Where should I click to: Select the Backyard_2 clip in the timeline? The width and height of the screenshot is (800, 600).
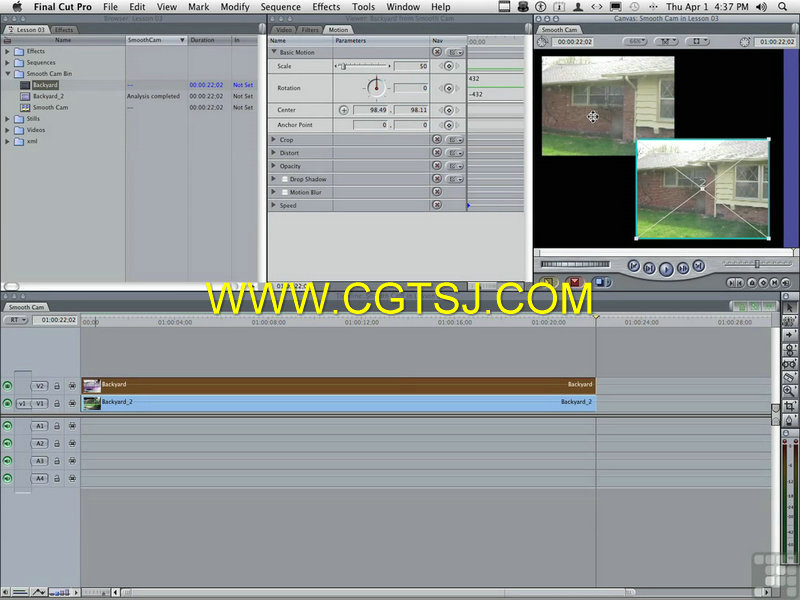click(338, 403)
